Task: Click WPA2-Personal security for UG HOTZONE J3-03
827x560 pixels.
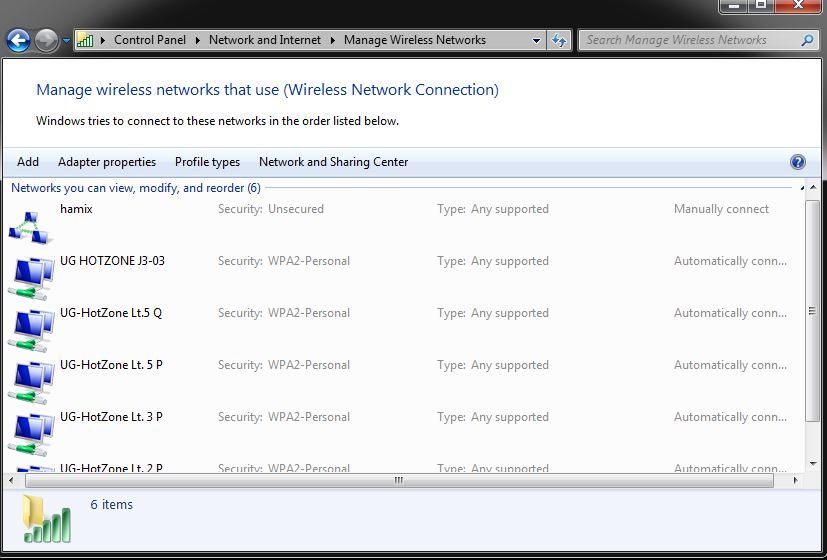Action: (x=309, y=260)
